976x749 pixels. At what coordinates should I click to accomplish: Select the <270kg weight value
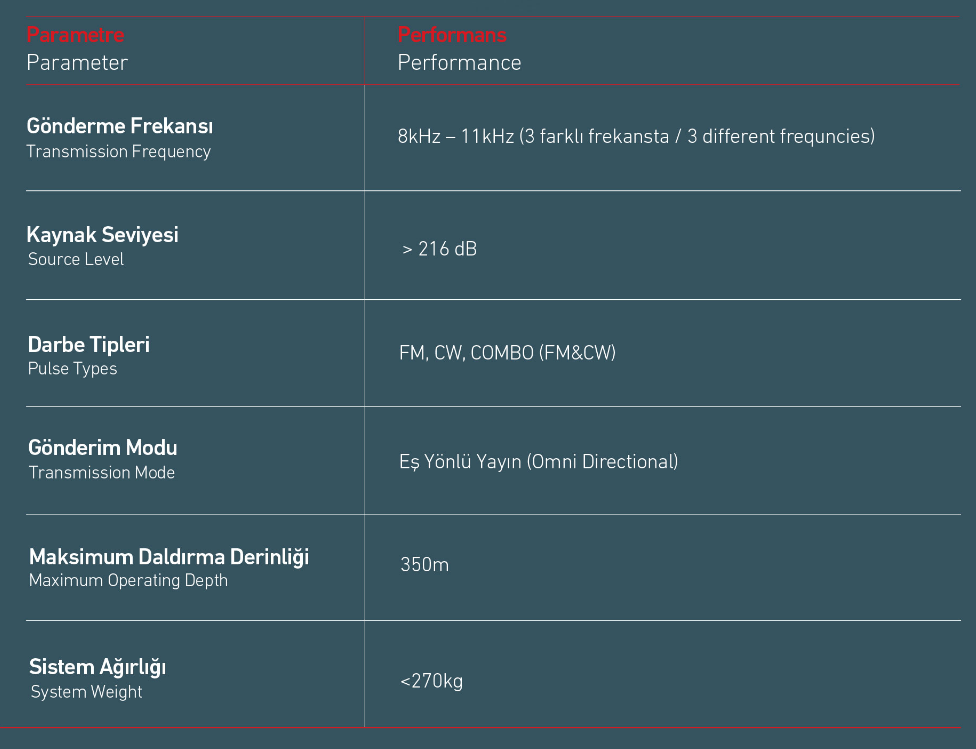tap(431, 682)
